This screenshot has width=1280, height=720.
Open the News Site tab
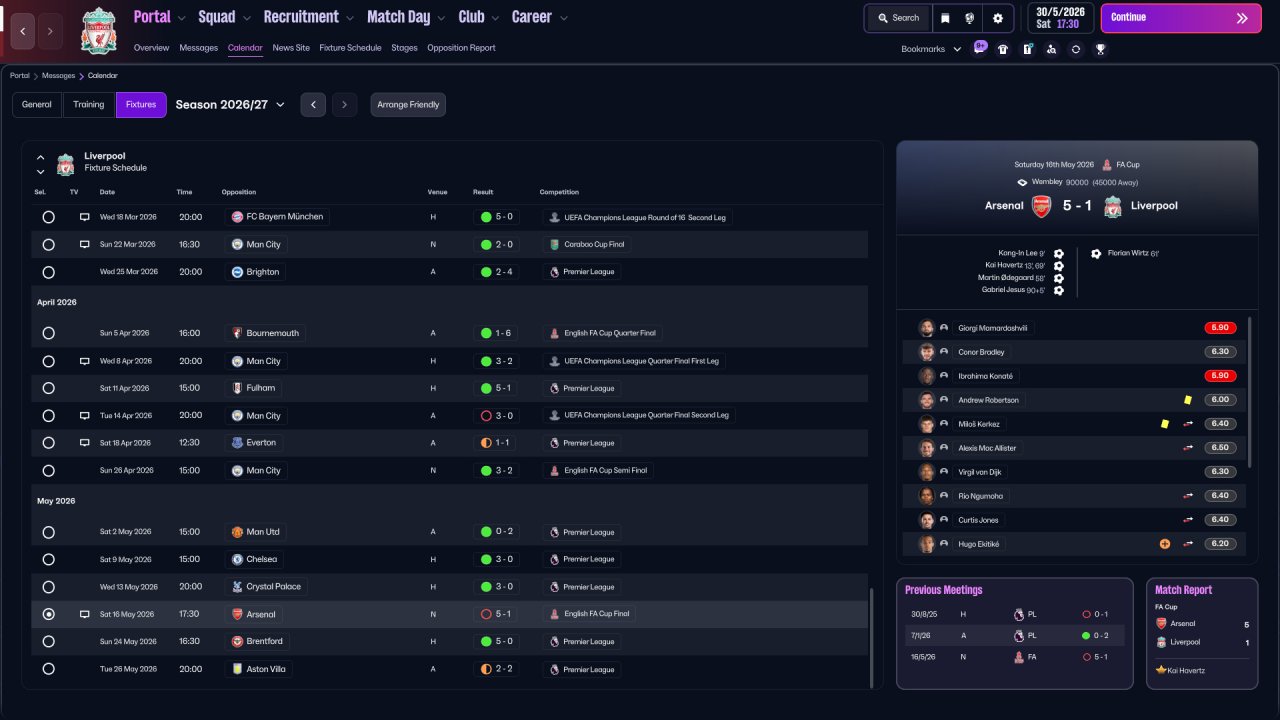coord(291,48)
